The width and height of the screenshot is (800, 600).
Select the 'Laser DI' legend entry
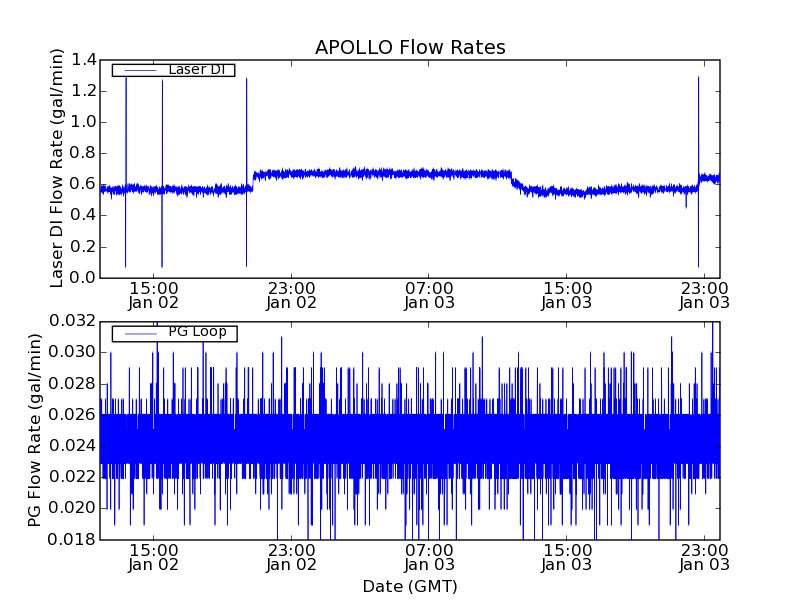(x=173, y=69)
